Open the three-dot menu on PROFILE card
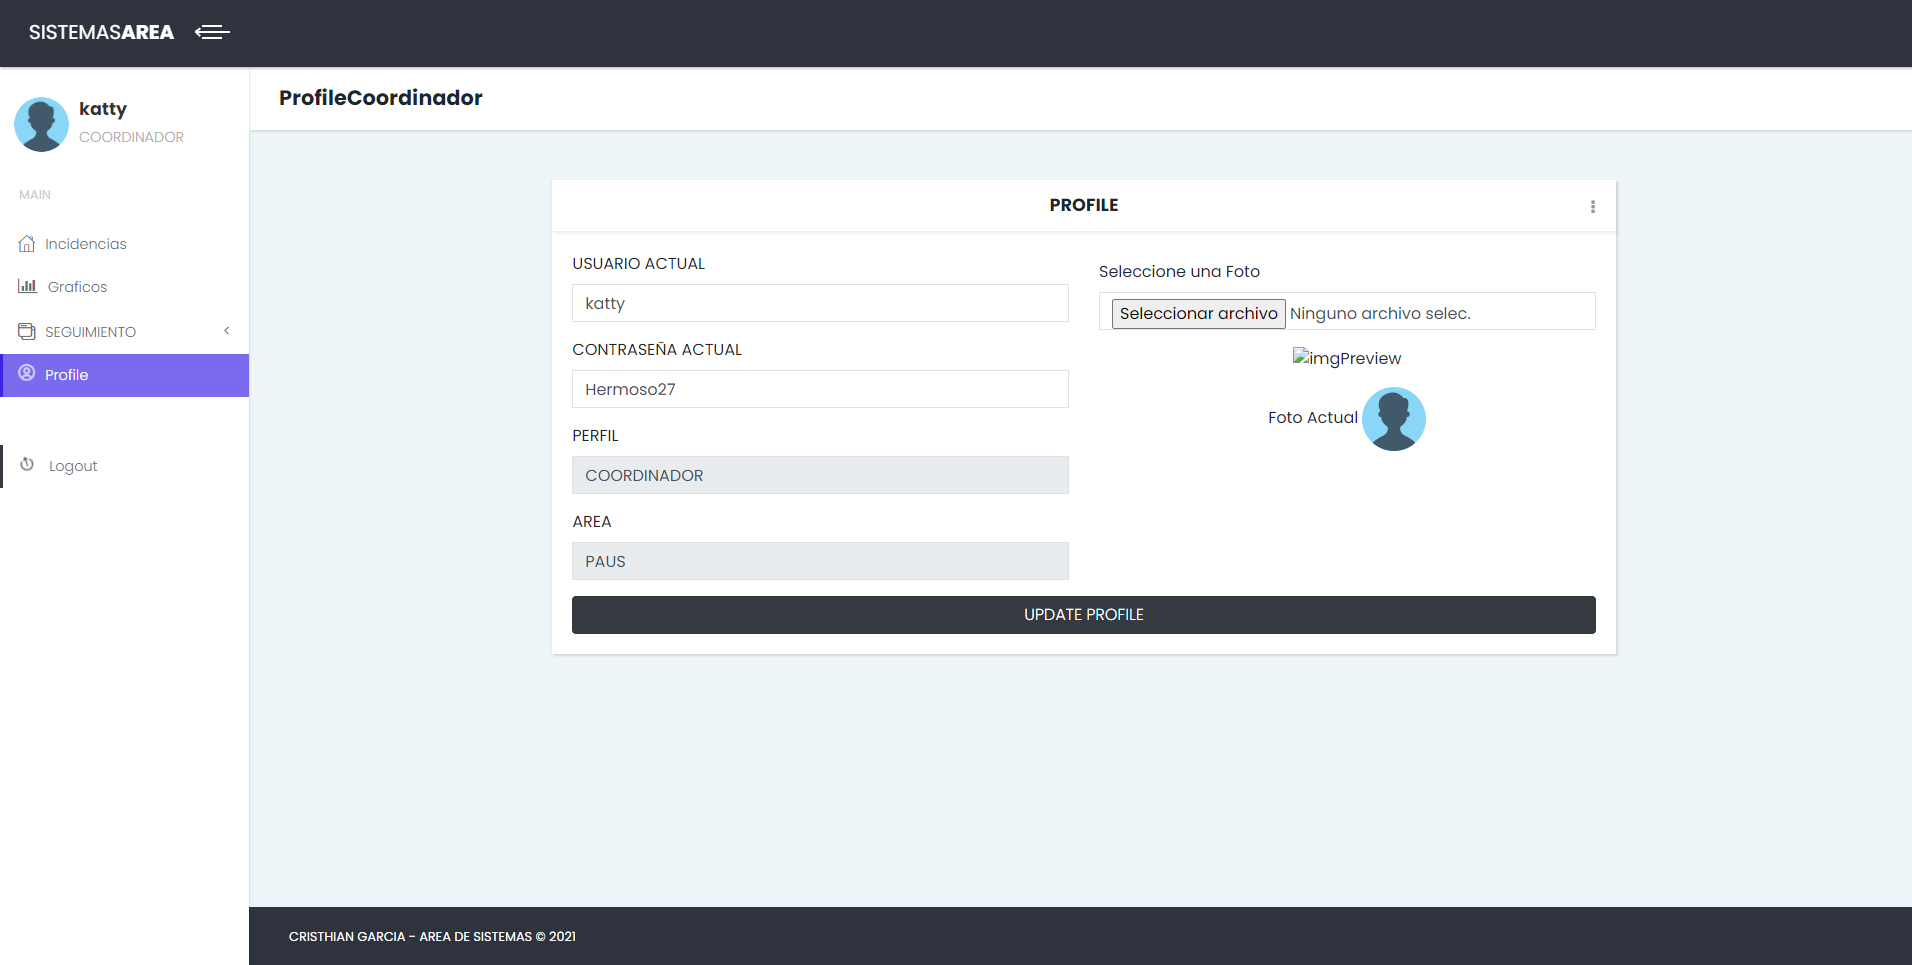 click(1594, 206)
